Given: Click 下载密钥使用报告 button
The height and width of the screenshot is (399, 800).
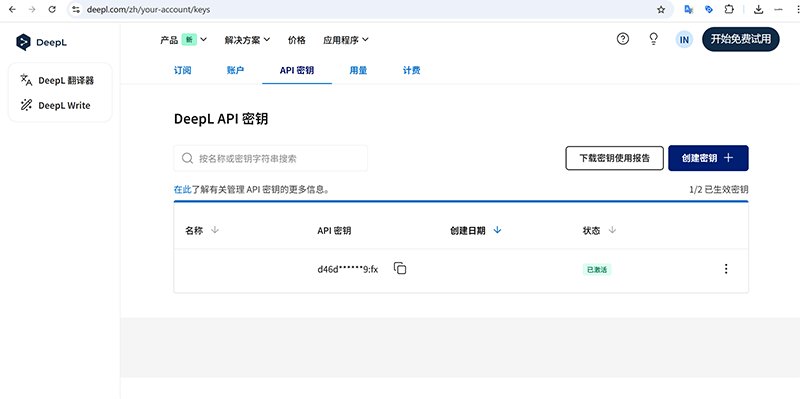Looking at the screenshot, I should point(615,158).
